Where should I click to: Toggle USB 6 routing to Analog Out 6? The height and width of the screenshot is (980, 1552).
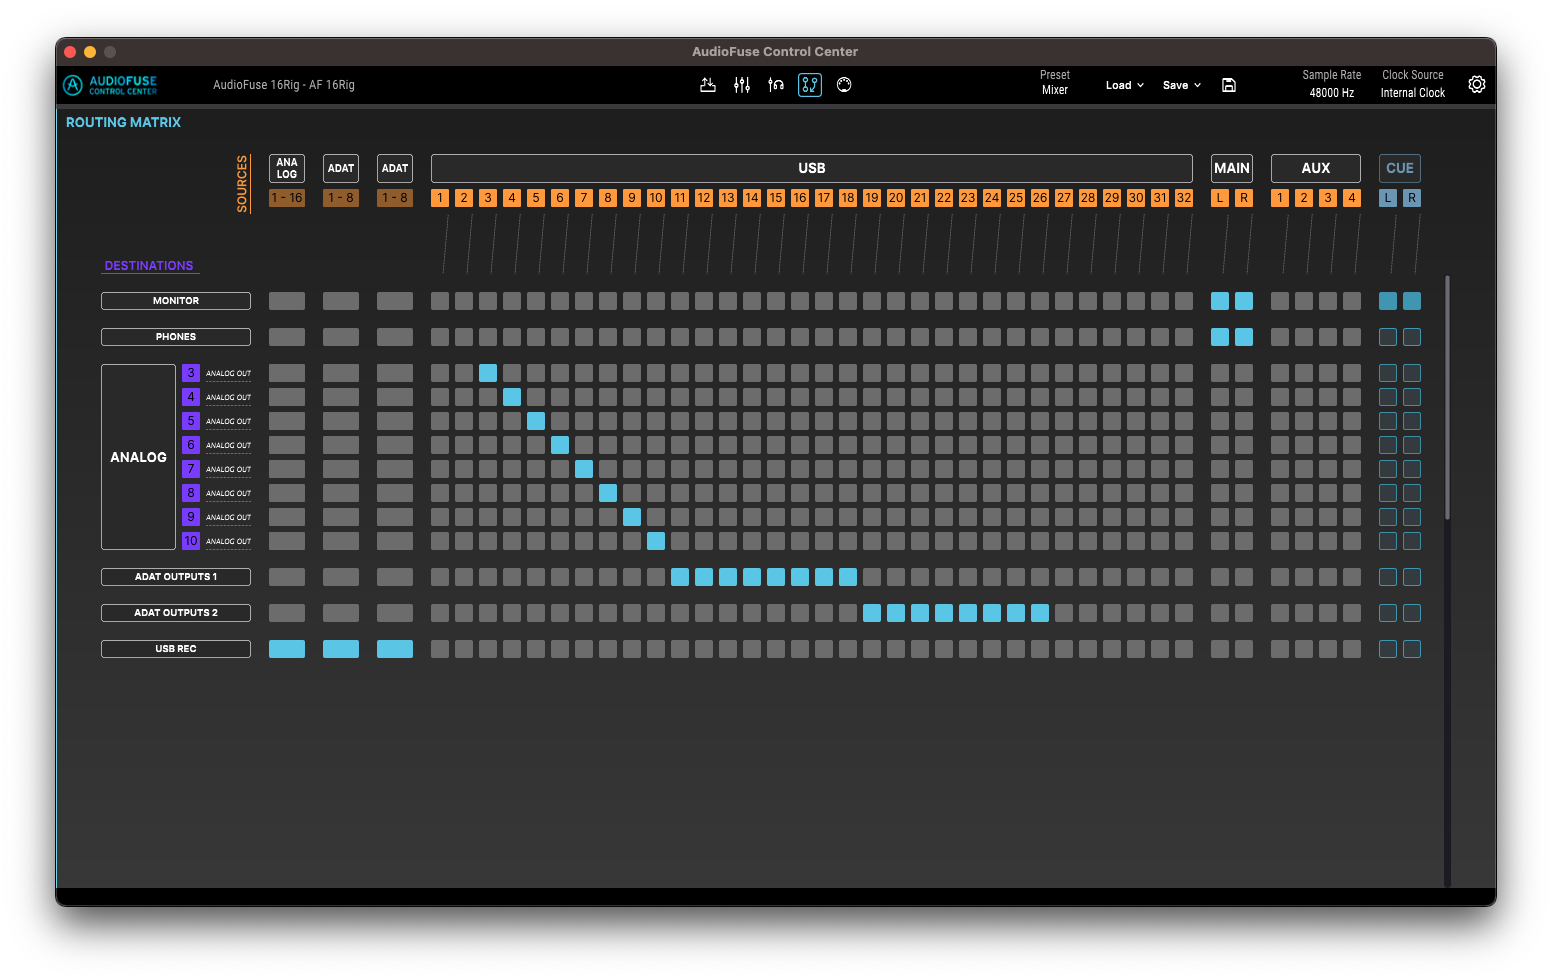[560, 445]
